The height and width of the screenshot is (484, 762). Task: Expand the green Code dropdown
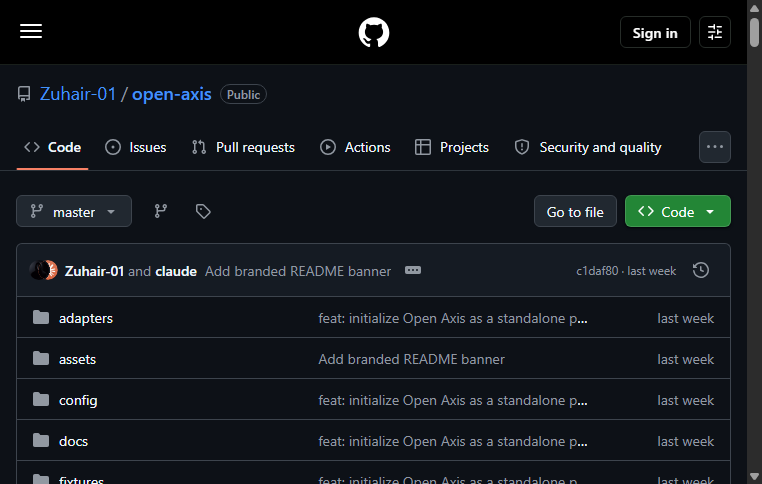click(x=677, y=211)
